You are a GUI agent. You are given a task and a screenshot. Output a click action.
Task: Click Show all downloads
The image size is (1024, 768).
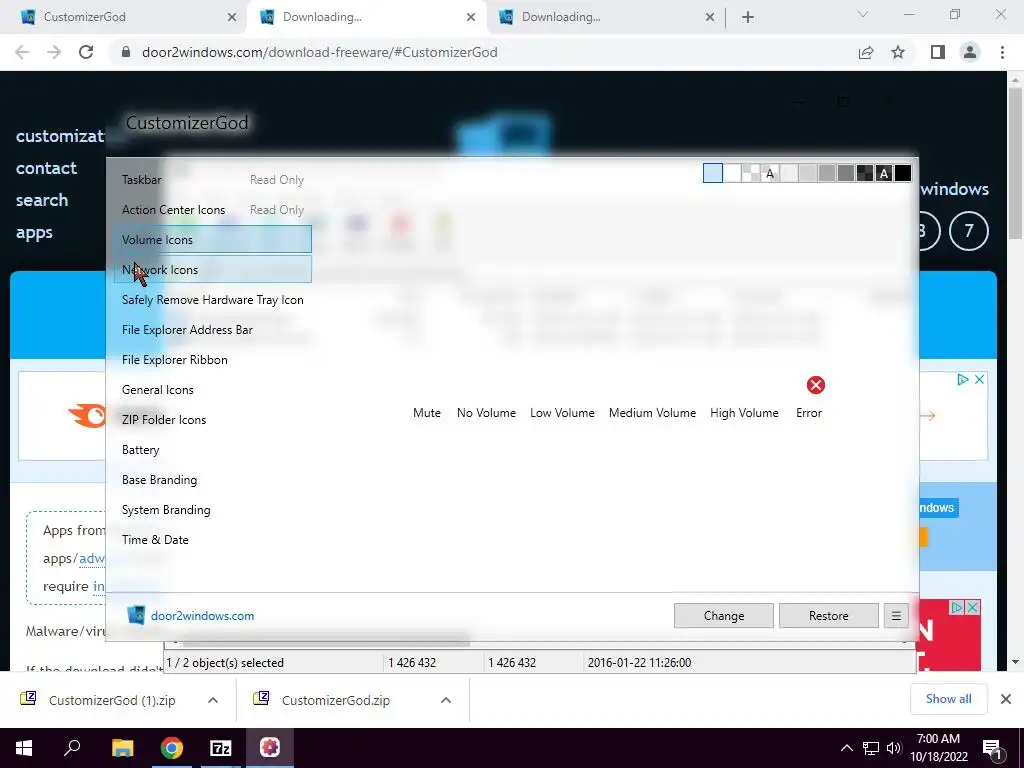point(948,699)
